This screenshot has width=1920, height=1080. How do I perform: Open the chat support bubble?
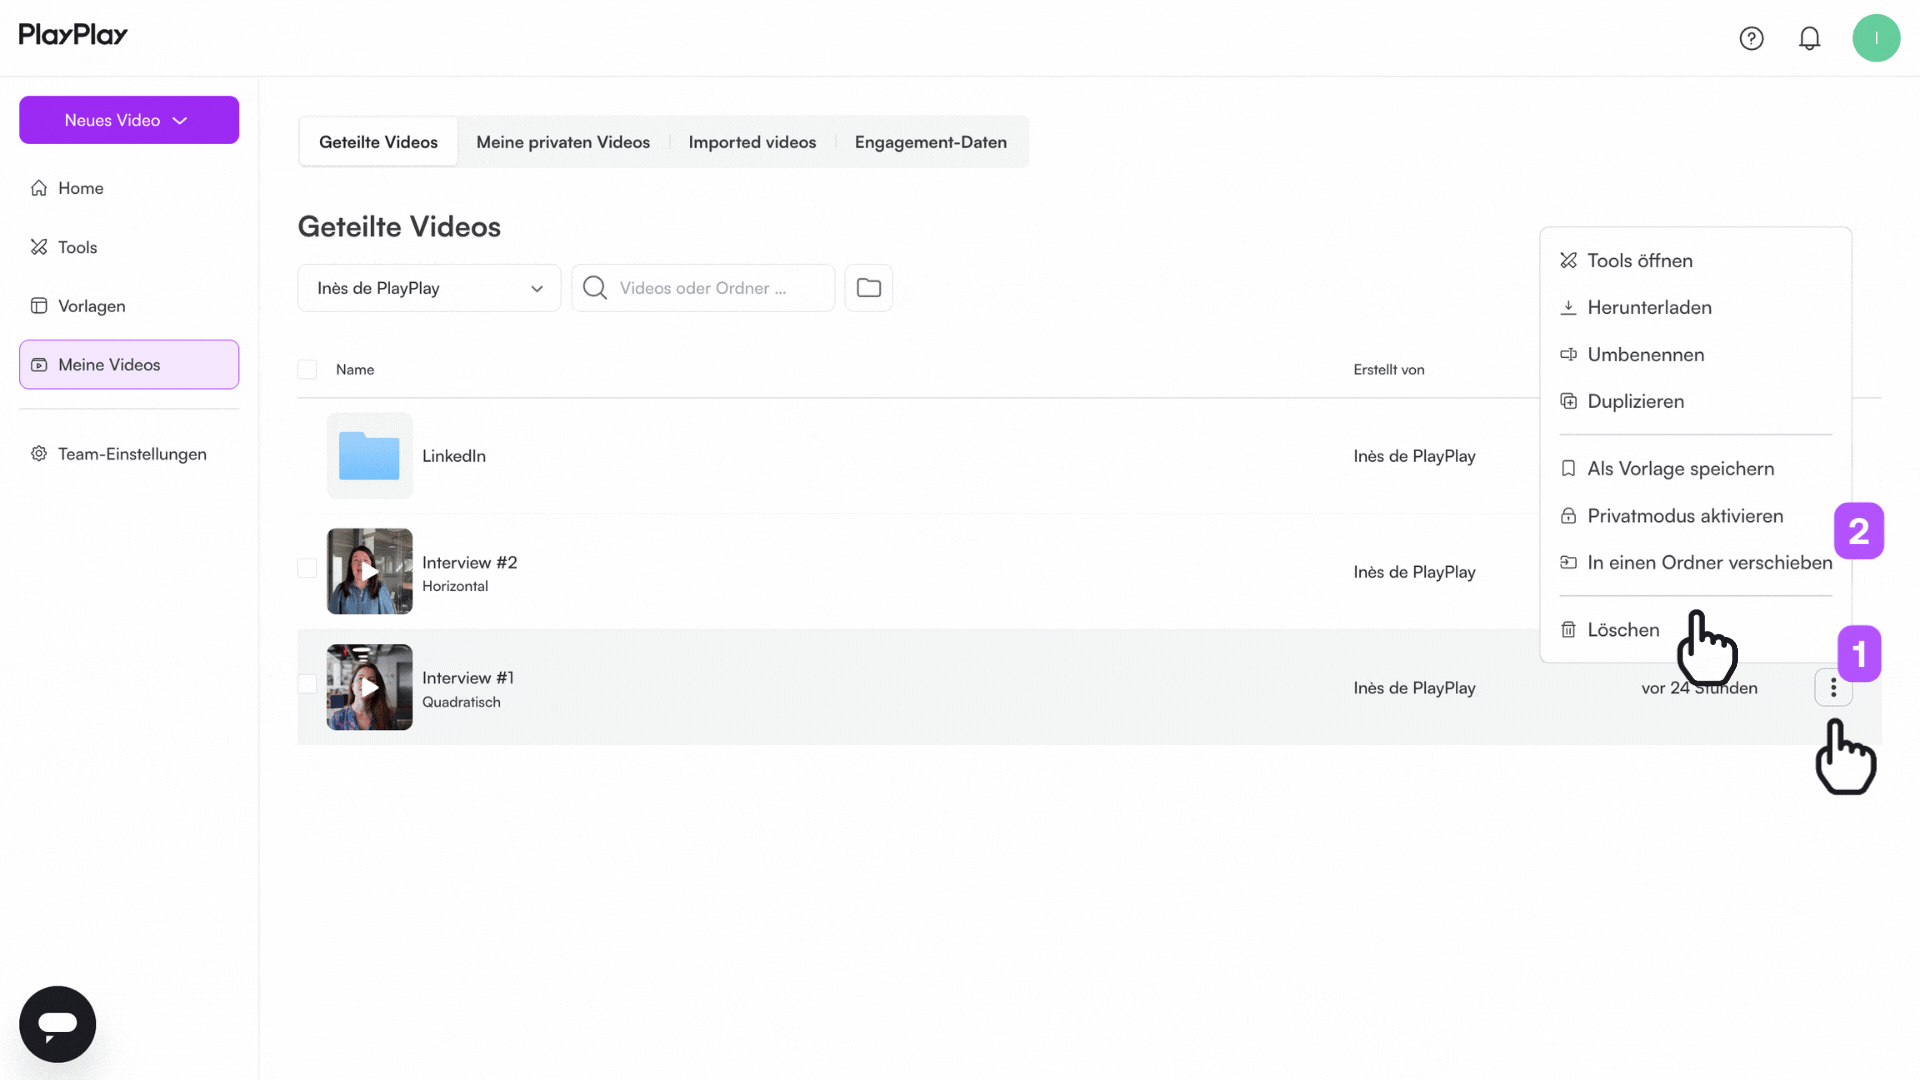click(57, 1024)
